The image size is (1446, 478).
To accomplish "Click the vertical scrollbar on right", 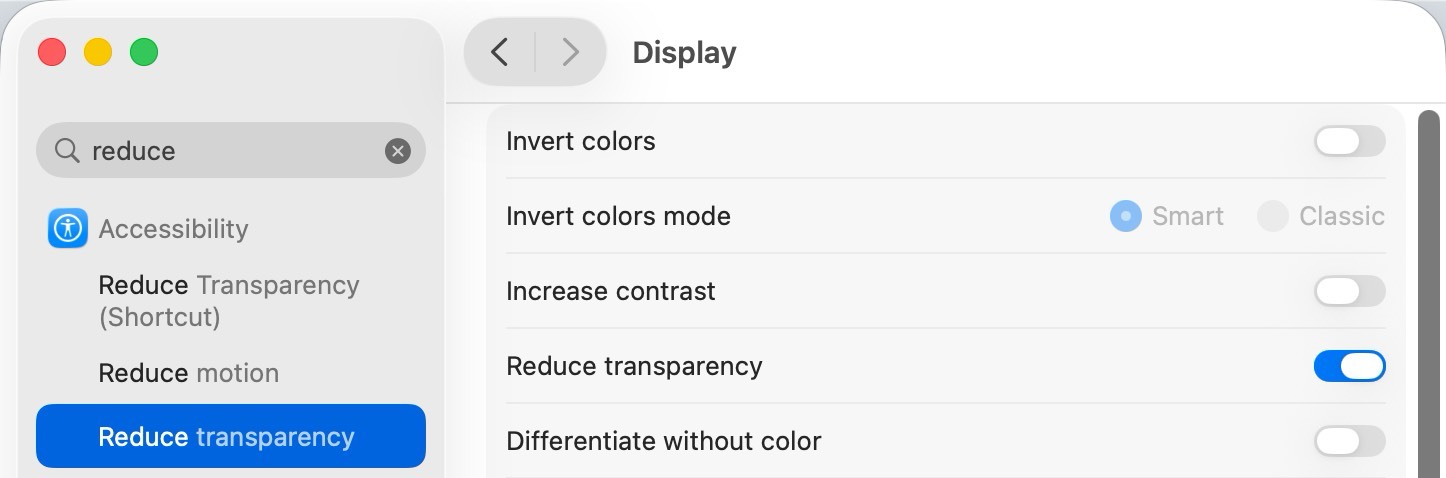I will pyautogui.click(x=1428, y=290).
